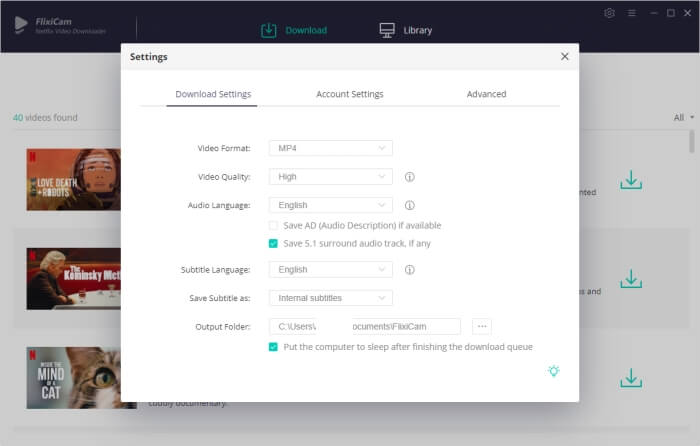Click the Output Folder path field
This screenshot has width=700, height=446.
pyautogui.click(x=364, y=326)
